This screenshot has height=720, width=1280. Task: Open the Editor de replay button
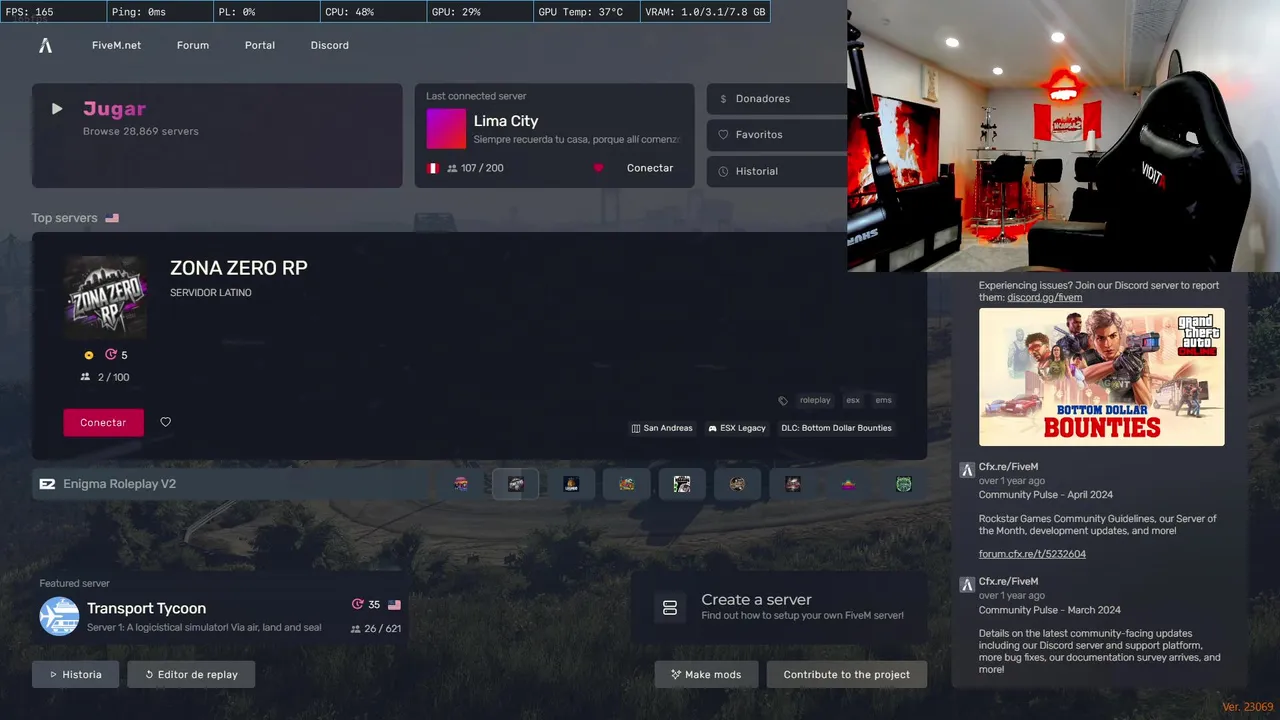191,674
